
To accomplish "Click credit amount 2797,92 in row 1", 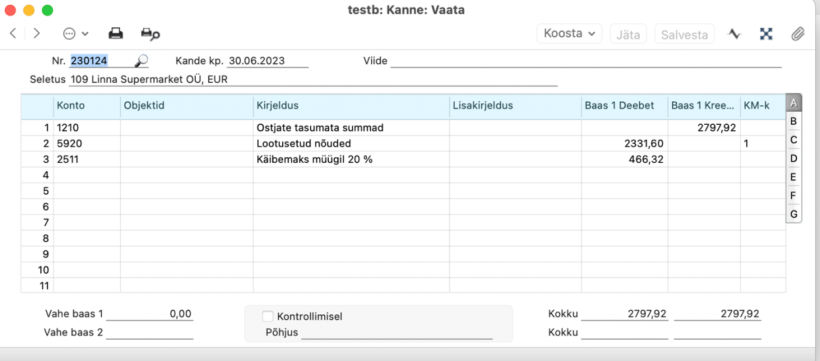I will [704, 127].
